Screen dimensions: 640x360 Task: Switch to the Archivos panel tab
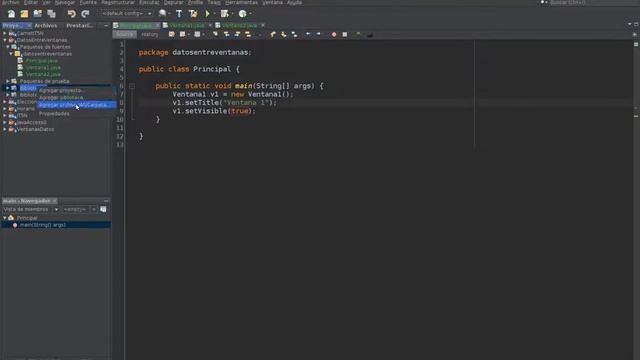coord(46,25)
